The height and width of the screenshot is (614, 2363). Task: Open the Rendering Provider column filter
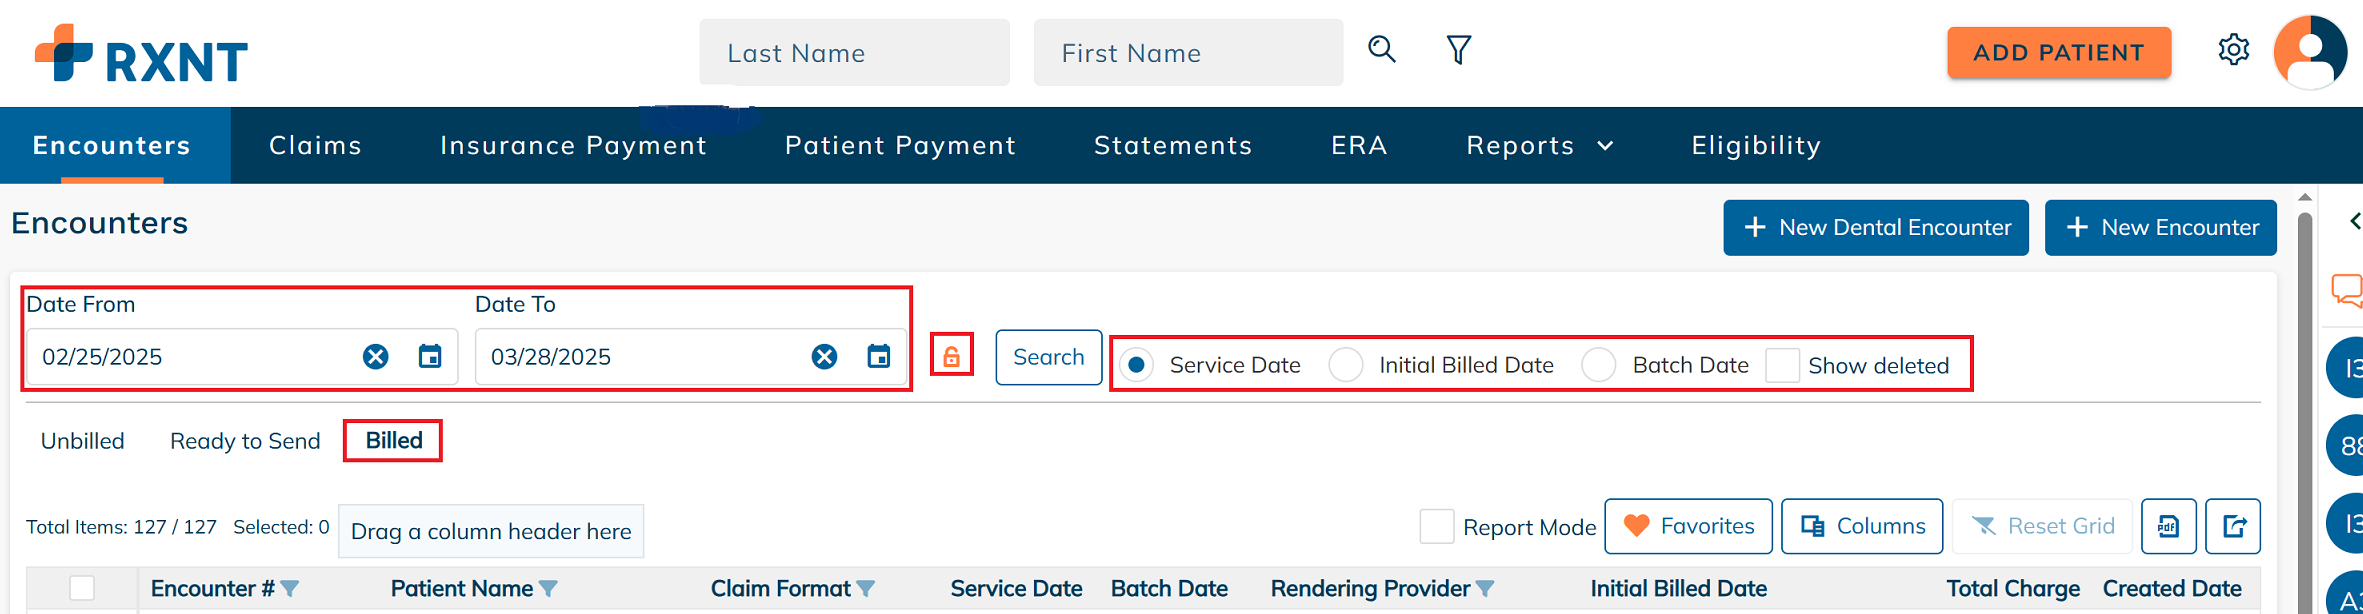point(1485,589)
